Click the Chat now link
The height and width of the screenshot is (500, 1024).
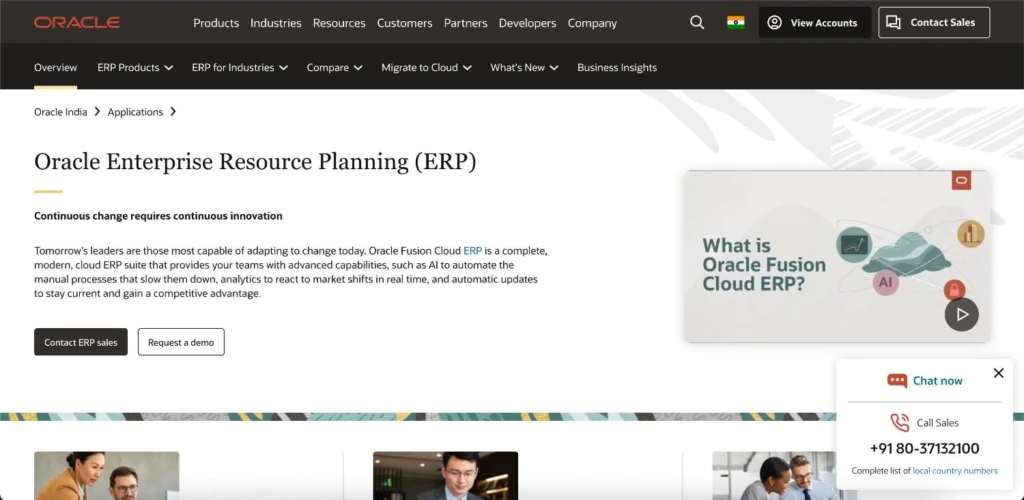[938, 381]
